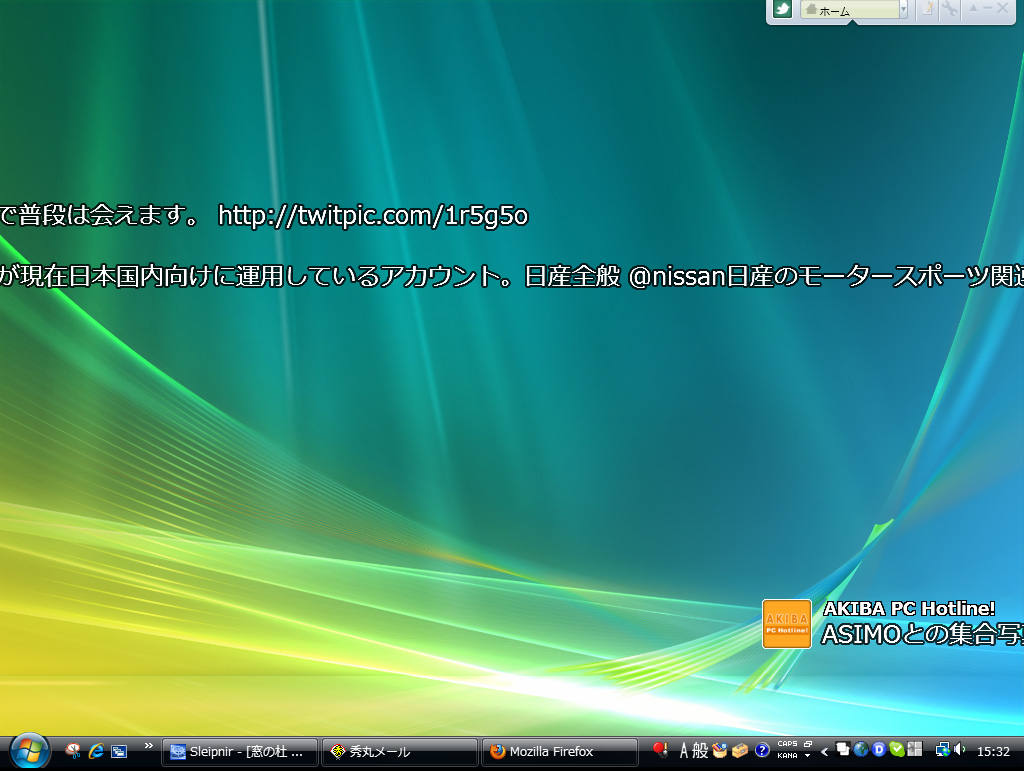Click the Twitter bird icon in the top widget

tap(782, 9)
